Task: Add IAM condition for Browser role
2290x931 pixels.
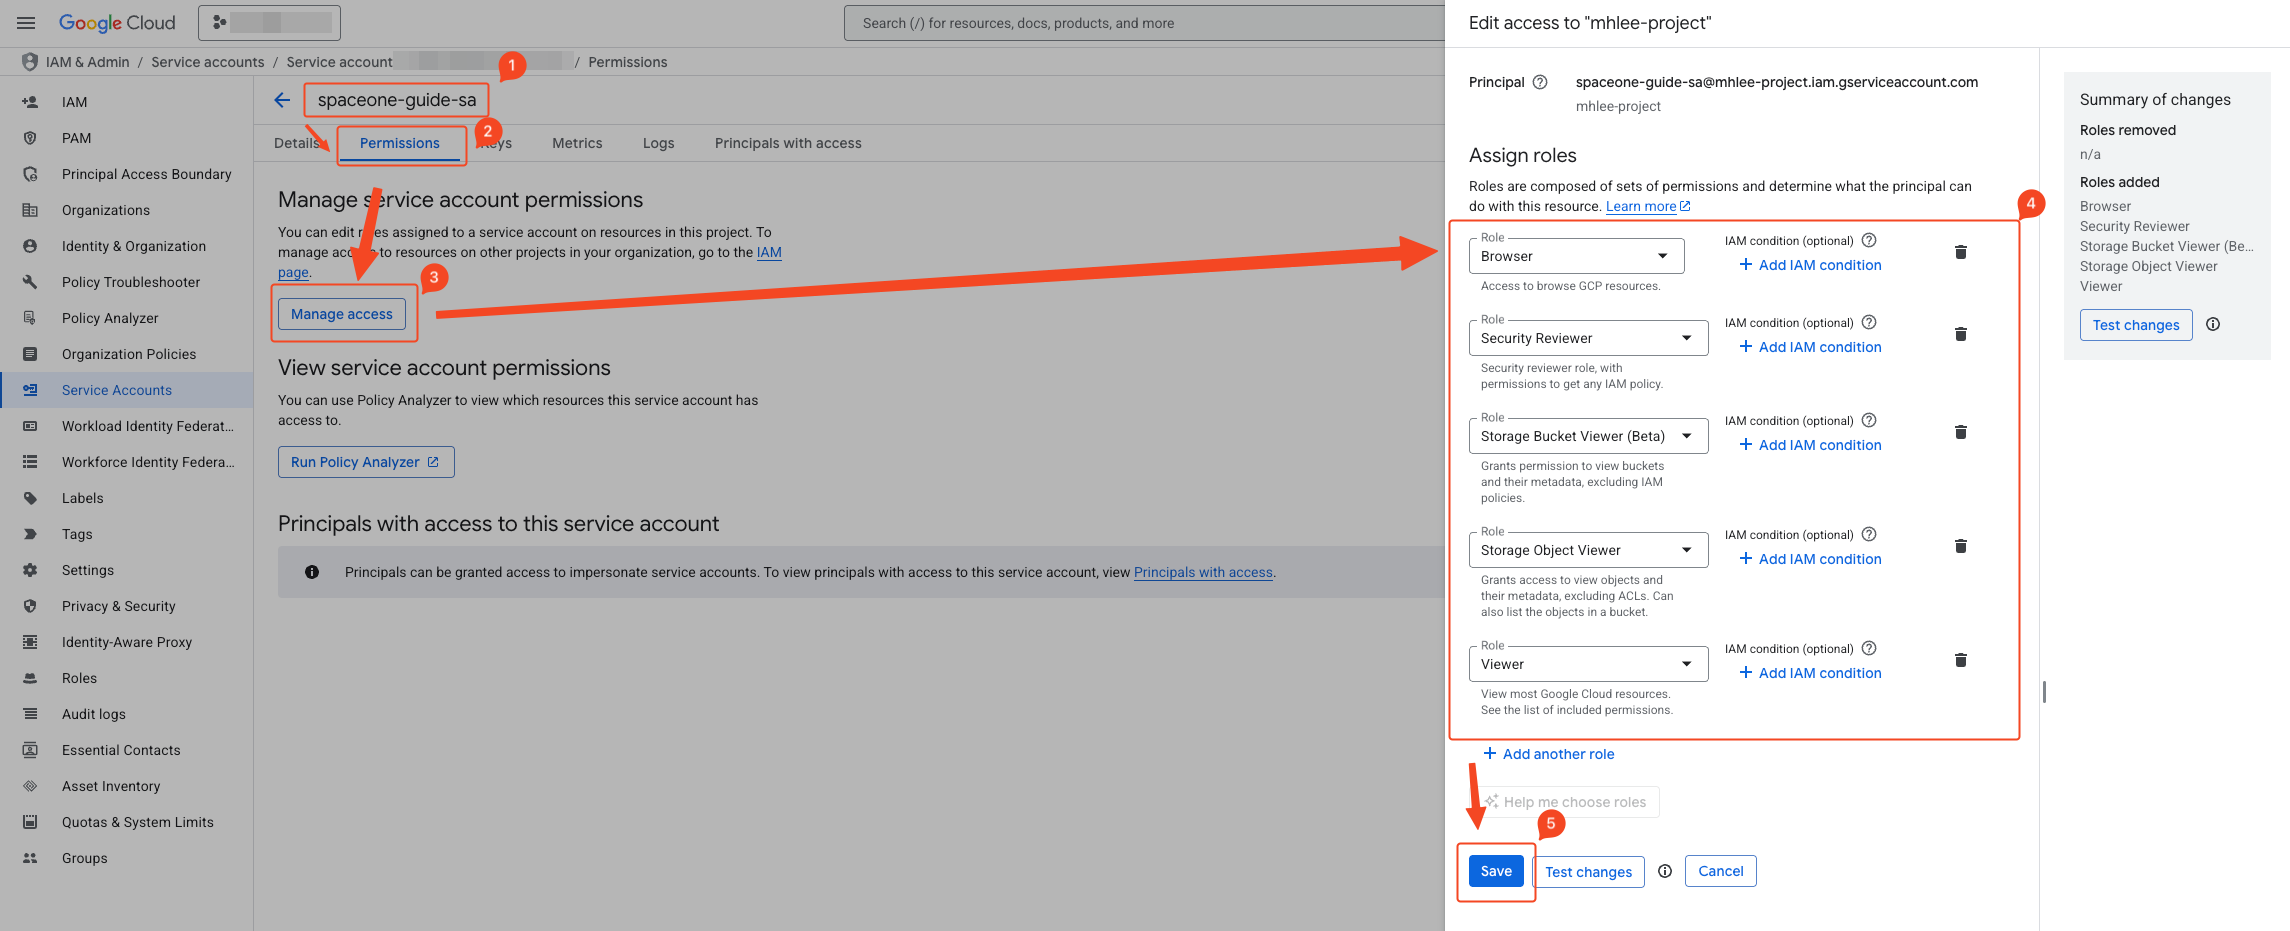Action: [x=1810, y=265]
